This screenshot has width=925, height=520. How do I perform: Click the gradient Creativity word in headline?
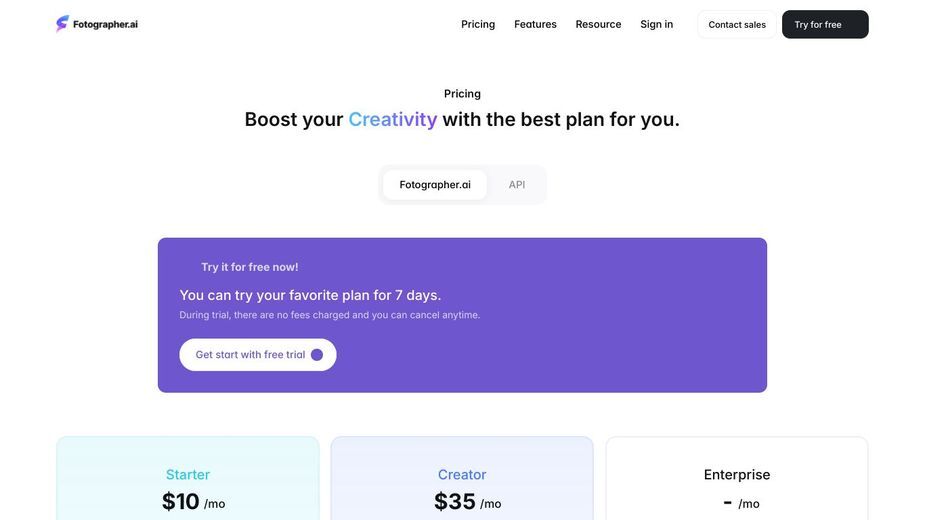pos(392,119)
